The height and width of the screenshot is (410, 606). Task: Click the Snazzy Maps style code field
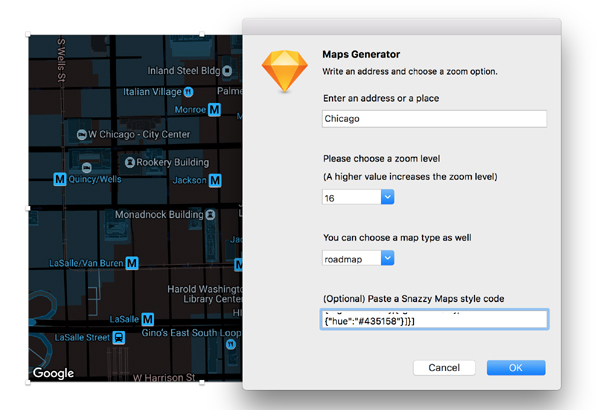434,319
